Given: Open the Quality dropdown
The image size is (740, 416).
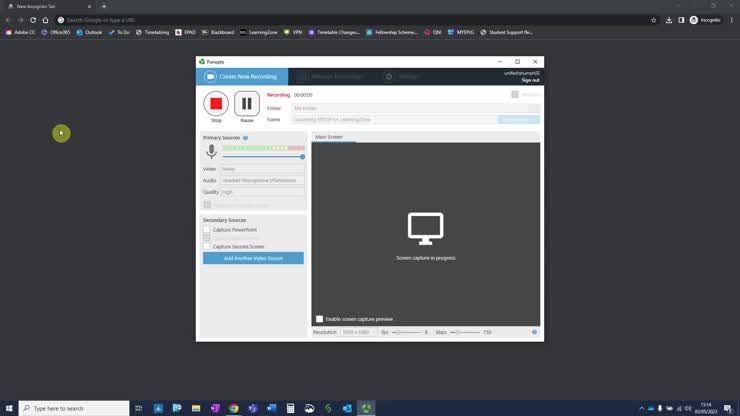Looking at the screenshot, I should click(262, 192).
